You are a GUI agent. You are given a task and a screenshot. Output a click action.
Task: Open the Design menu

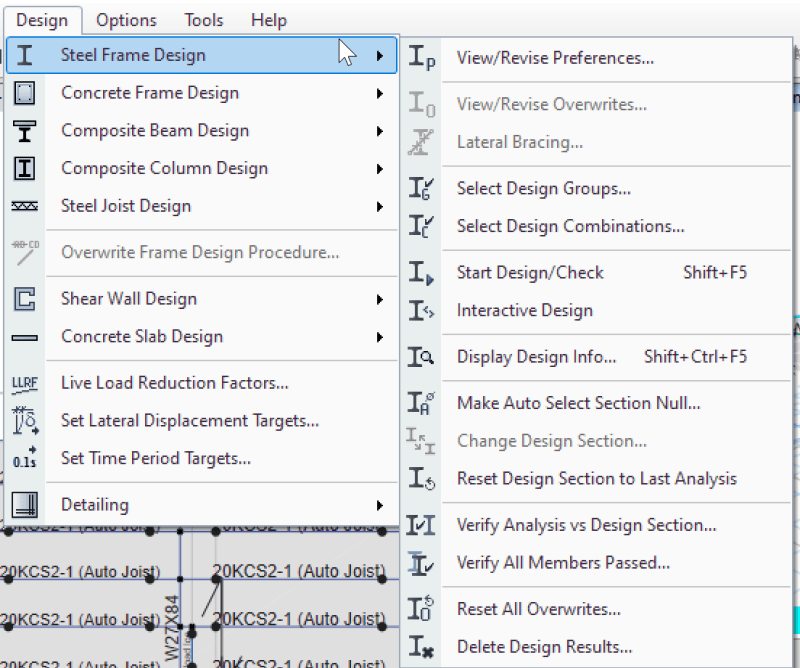point(42,20)
